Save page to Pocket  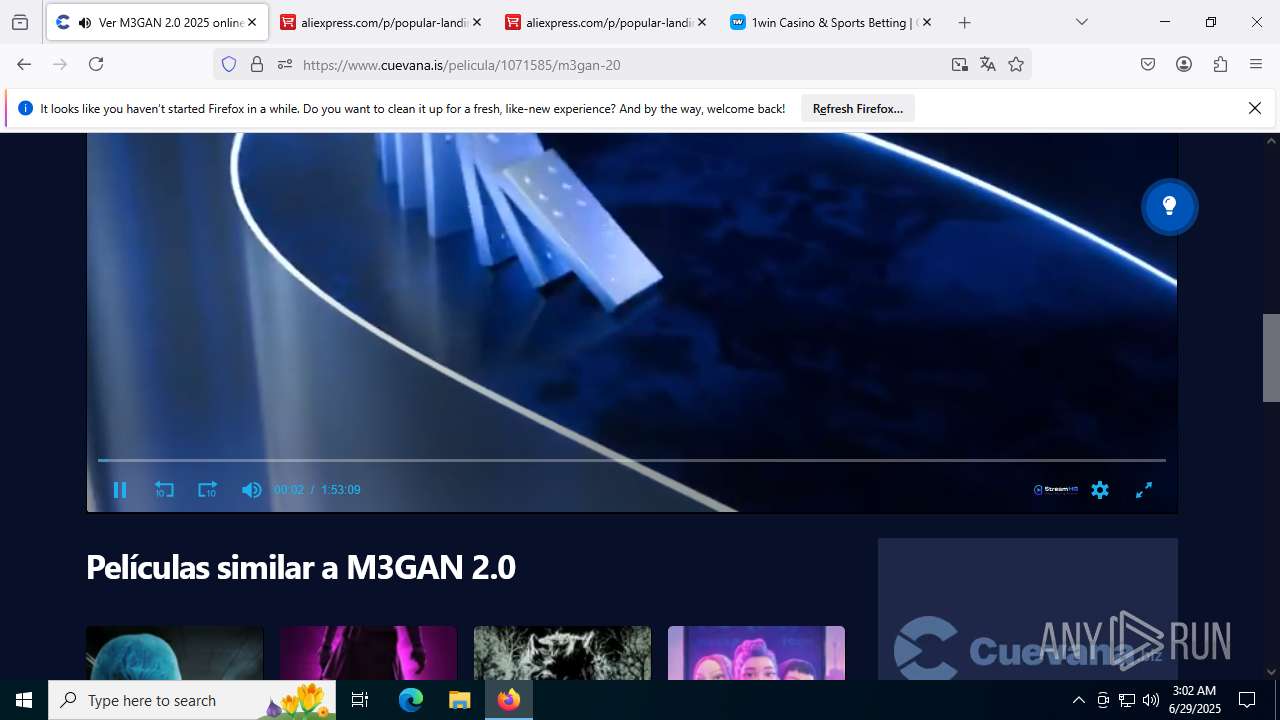[x=1148, y=64]
